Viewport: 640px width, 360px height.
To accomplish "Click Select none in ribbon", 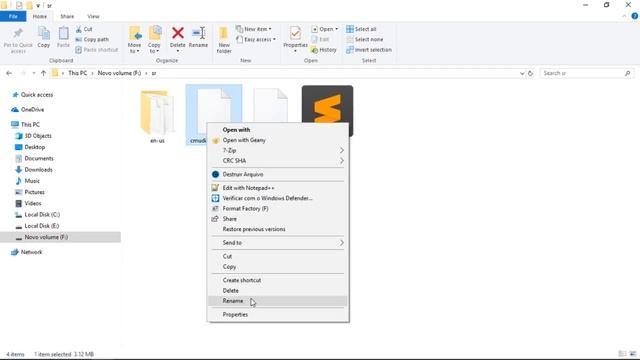I will tap(365, 40).
